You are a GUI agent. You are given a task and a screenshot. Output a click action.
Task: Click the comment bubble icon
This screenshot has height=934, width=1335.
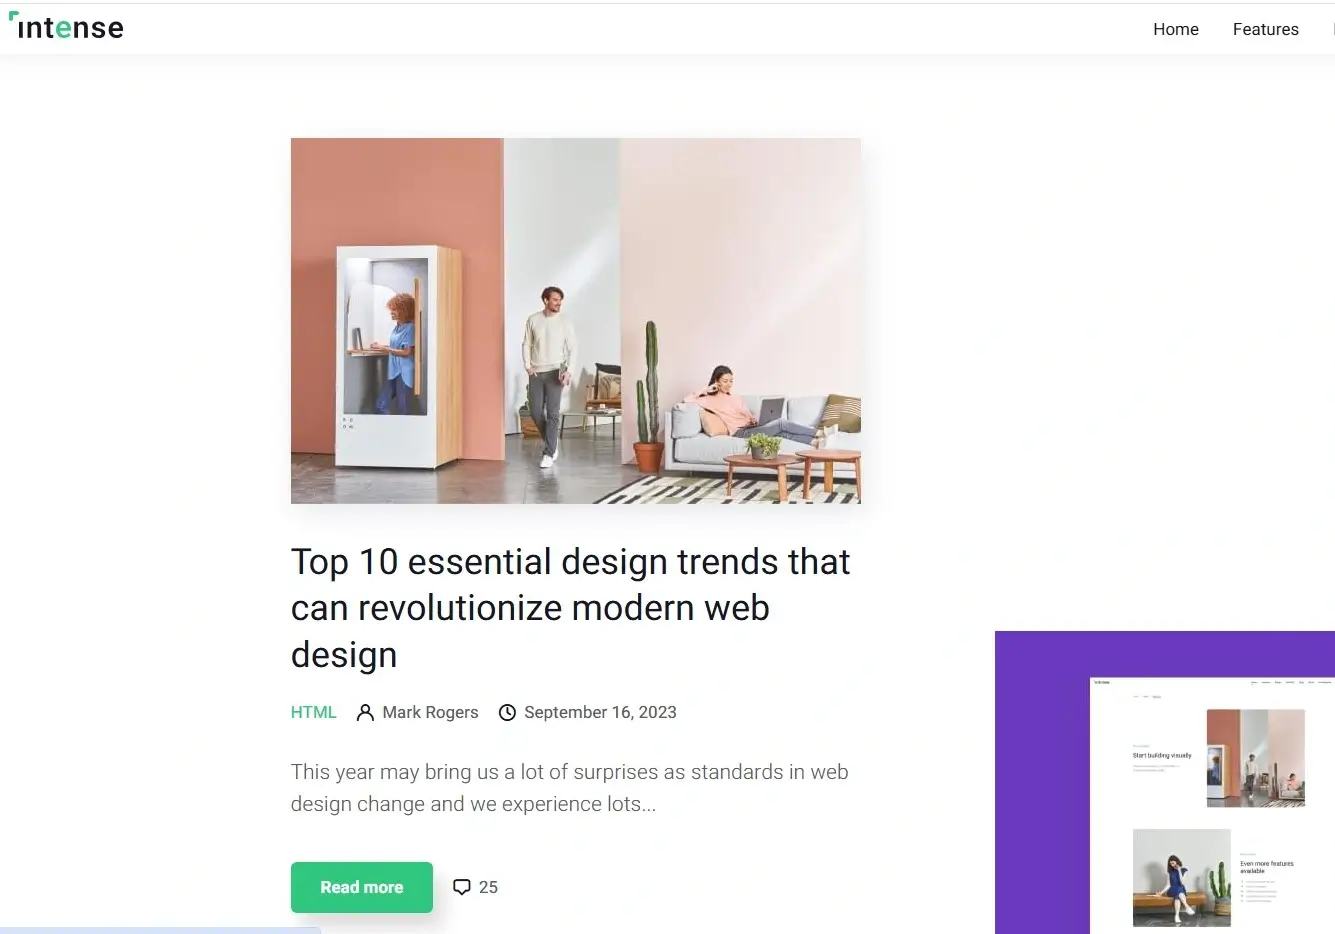pyautogui.click(x=461, y=887)
